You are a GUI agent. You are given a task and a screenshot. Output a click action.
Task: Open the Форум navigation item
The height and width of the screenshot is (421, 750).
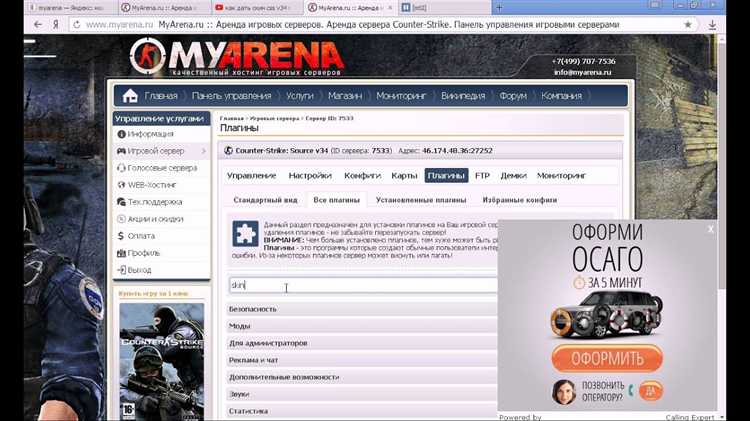513,96
